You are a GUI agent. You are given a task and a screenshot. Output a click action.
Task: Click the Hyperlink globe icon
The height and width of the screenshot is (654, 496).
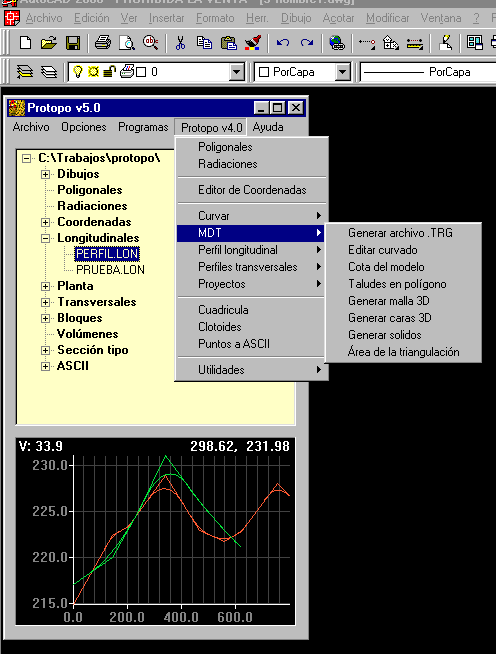pos(337,43)
